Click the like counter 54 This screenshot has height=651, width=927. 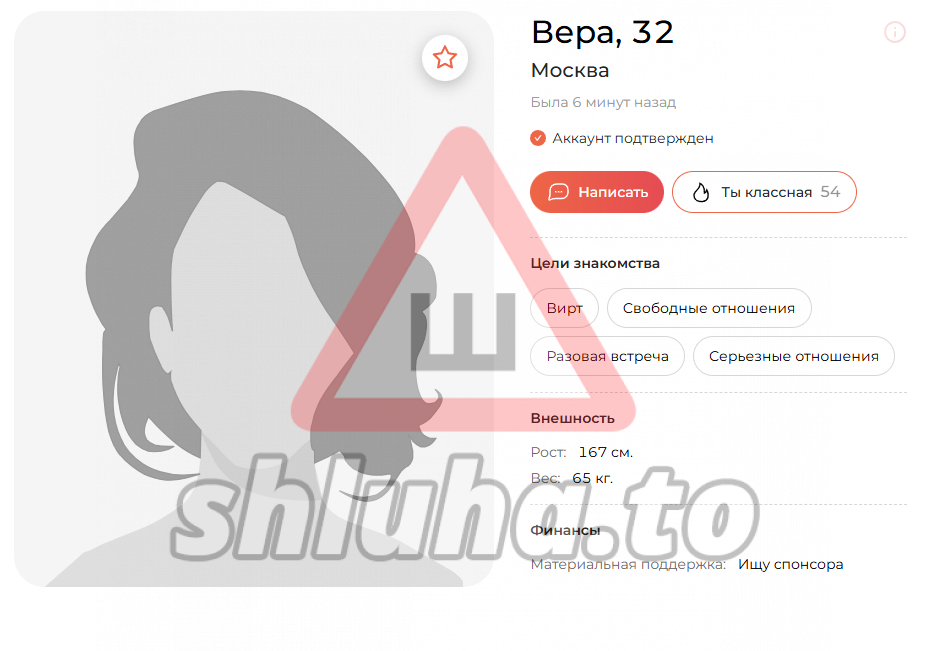click(830, 192)
